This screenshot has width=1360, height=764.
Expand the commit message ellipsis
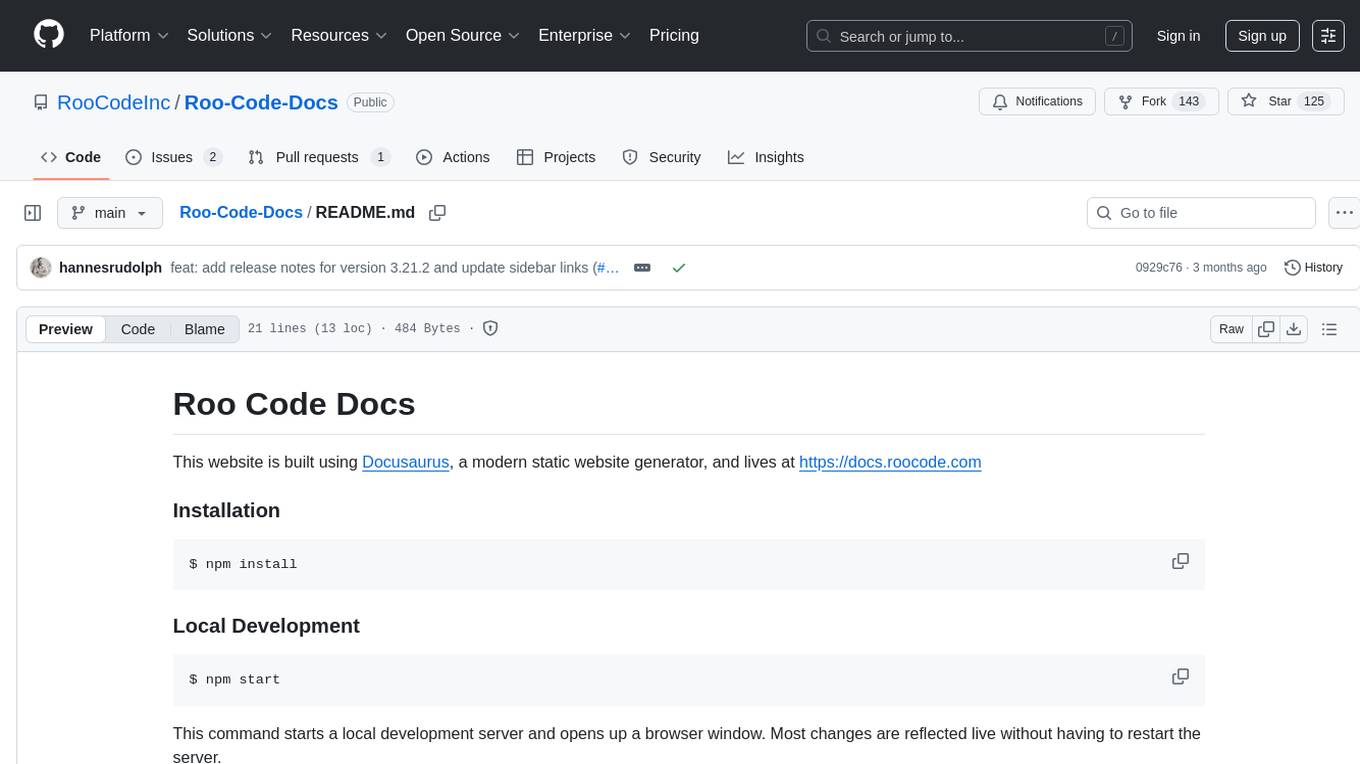[643, 268]
